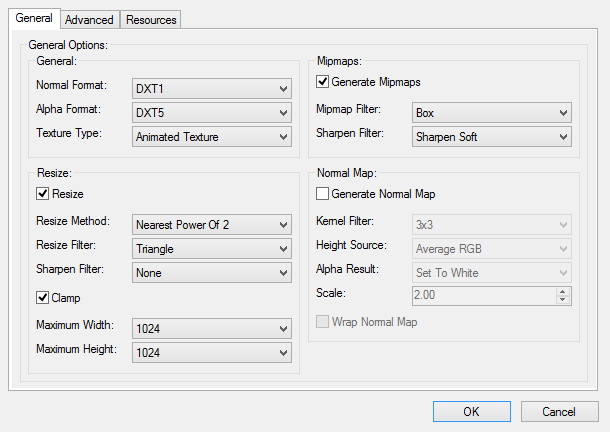Click the OK button
This screenshot has height=432, width=610.
pos(471,411)
